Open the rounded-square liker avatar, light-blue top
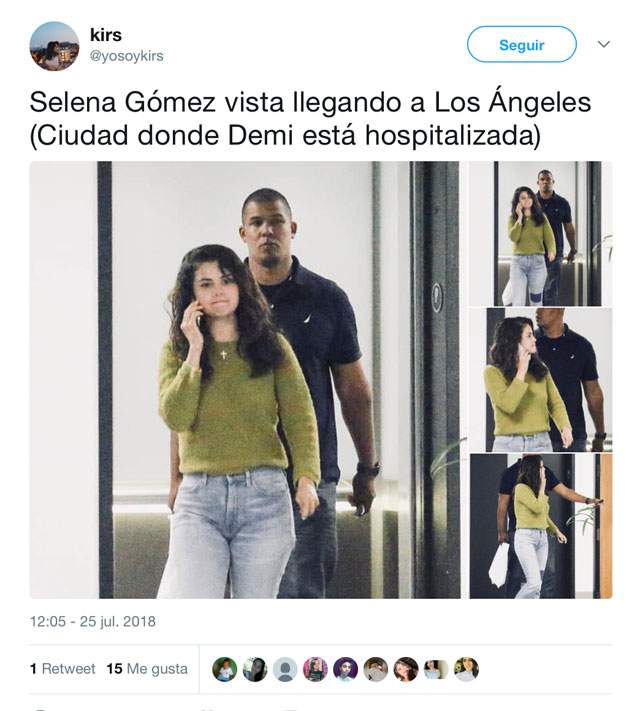 [436, 669]
